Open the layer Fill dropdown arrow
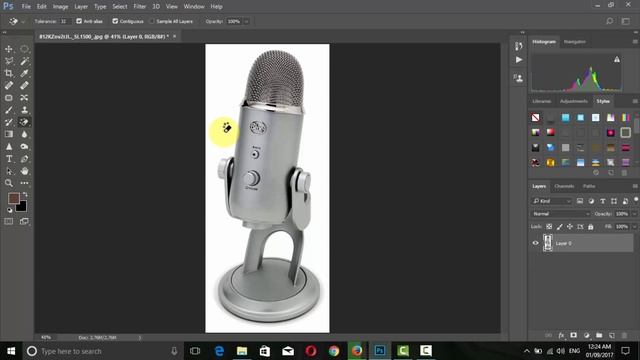This screenshot has width=640, height=360. point(634,227)
